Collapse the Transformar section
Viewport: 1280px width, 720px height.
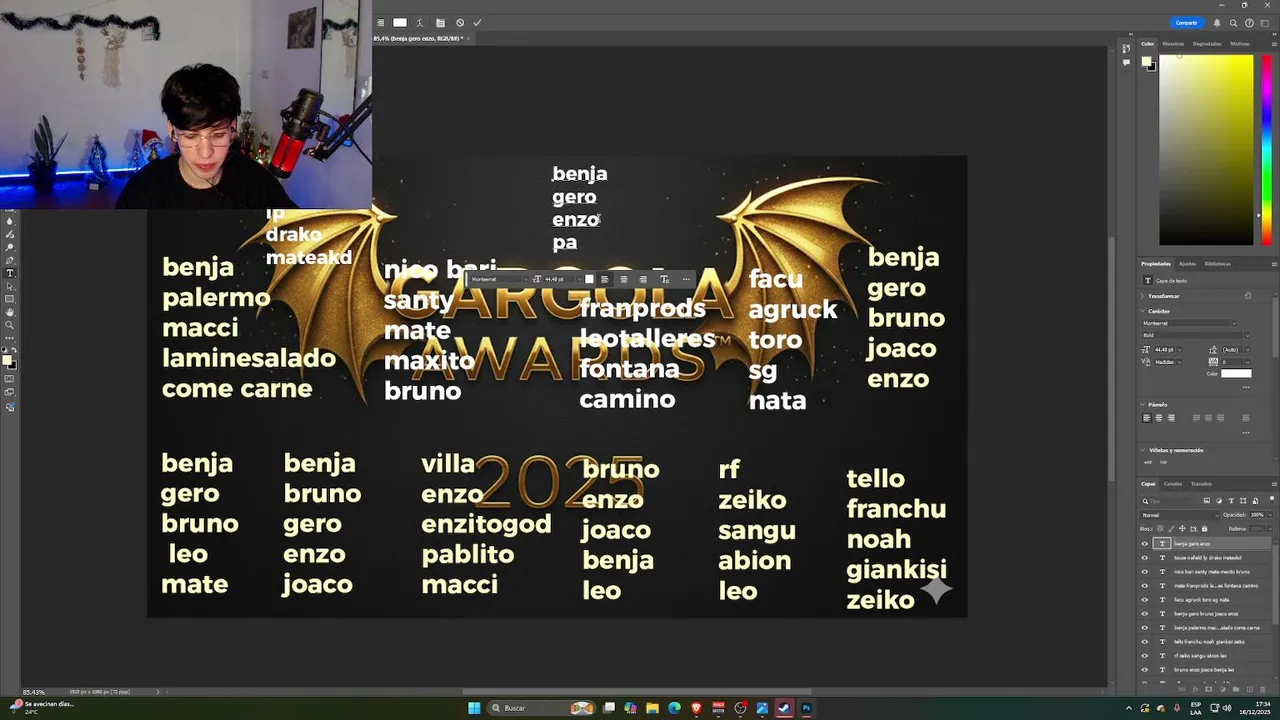pyautogui.click(x=1143, y=296)
